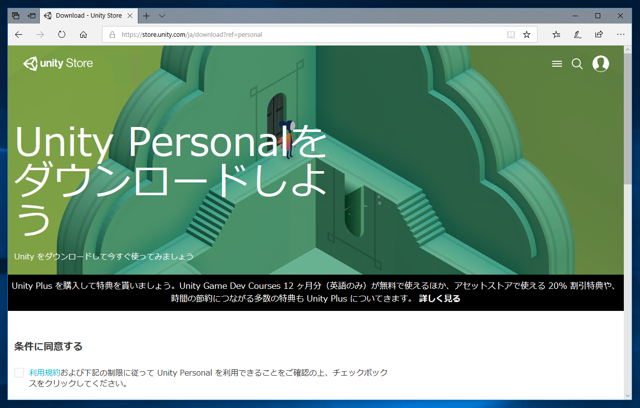View site security lock icon
The width and height of the screenshot is (640, 408).
coord(112,35)
